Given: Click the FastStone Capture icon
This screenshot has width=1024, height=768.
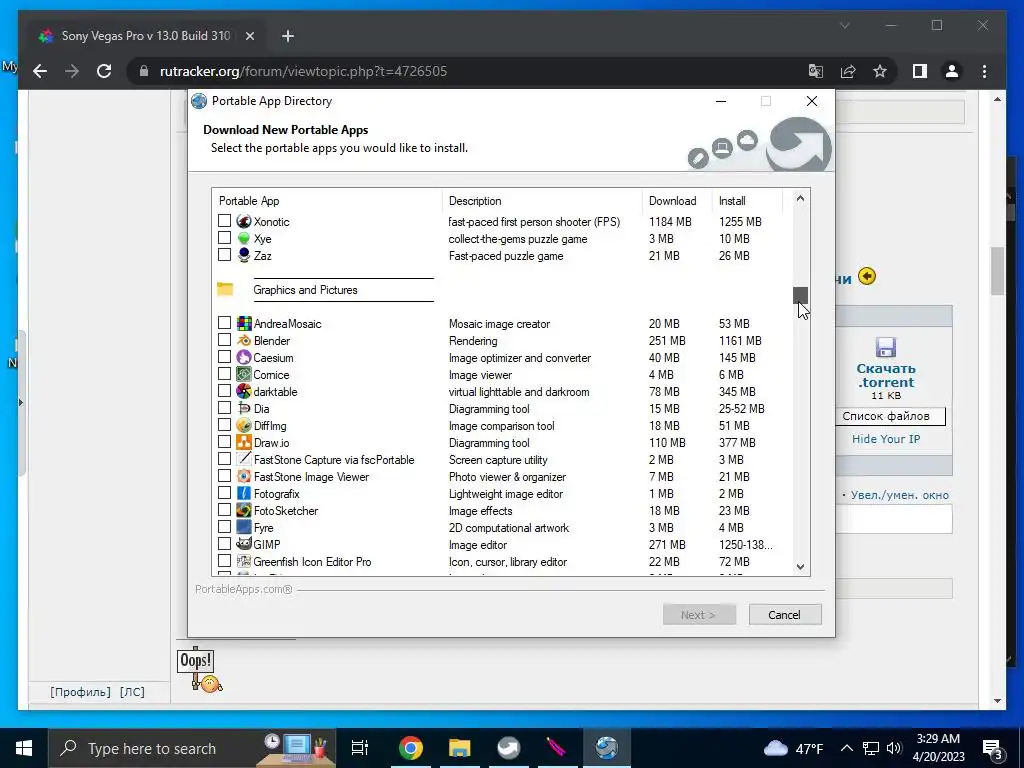Looking at the screenshot, I should click(x=244, y=459).
